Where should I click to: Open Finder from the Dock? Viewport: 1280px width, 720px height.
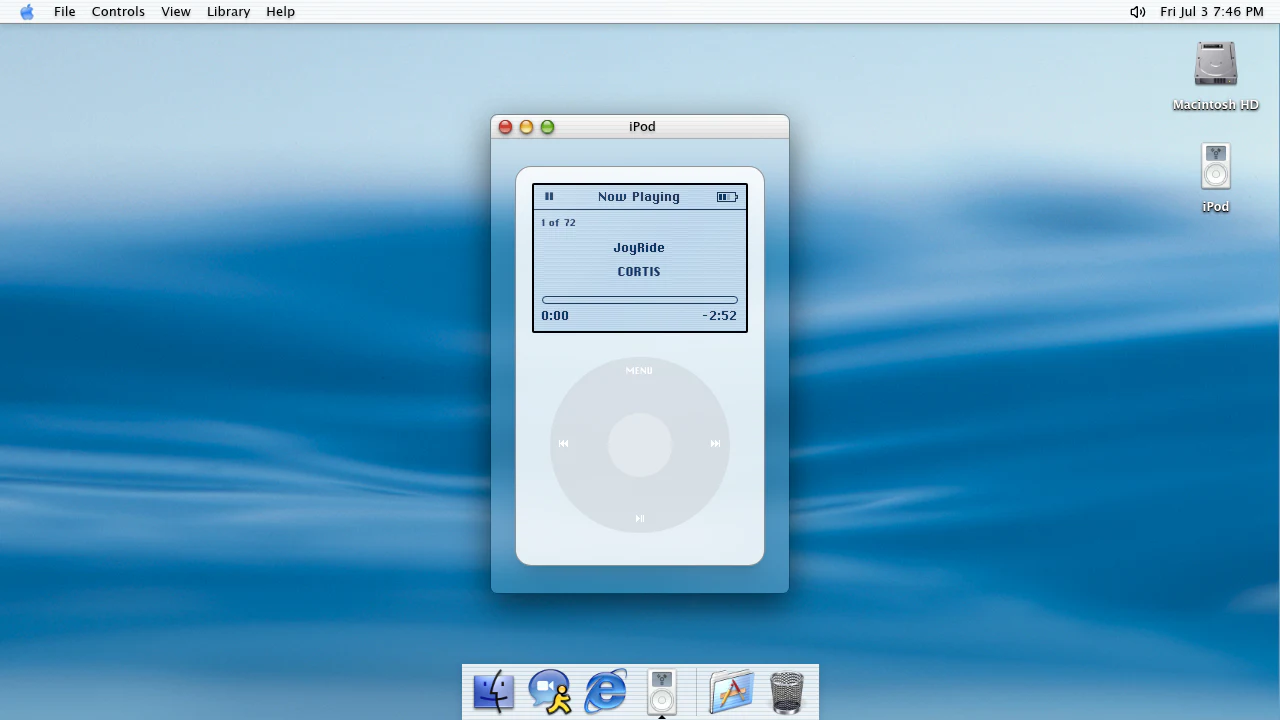tap(494, 692)
